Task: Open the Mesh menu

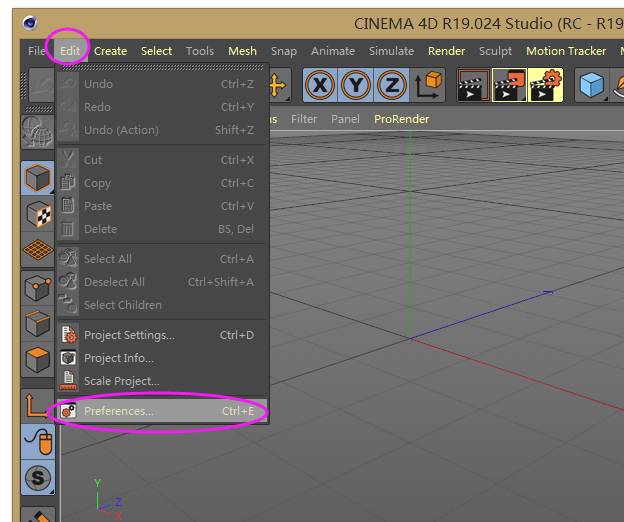Action: click(242, 51)
